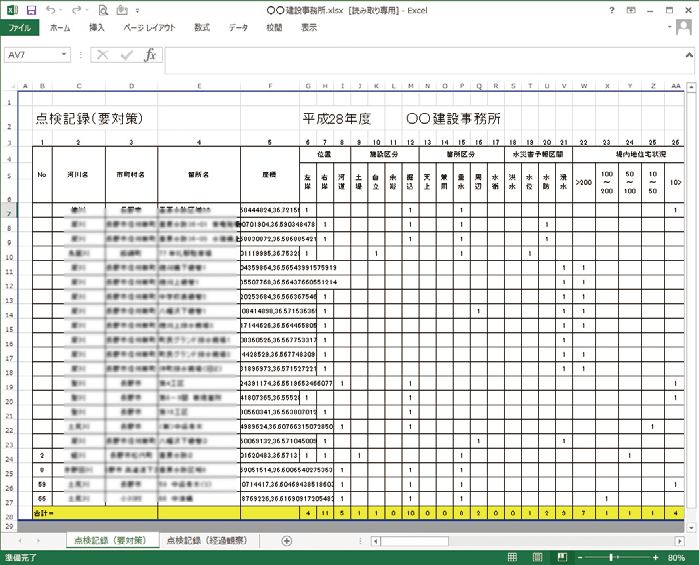This screenshot has width=699, height=565.
Task: Select column AA header
Action: click(675, 86)
